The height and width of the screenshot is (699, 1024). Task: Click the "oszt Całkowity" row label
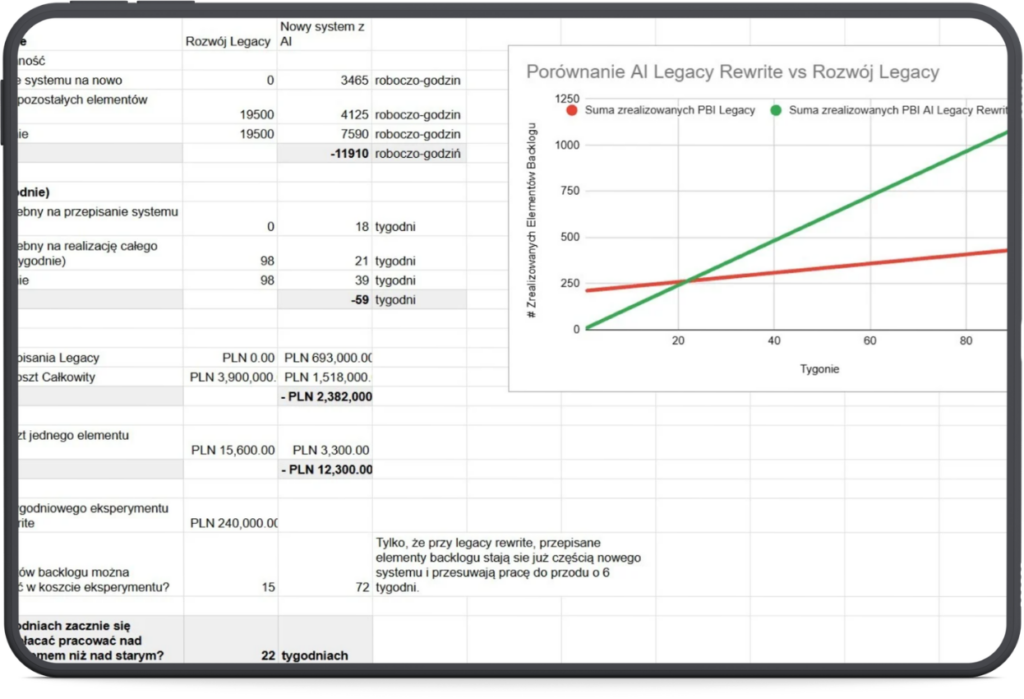click(x=56, y=378)
